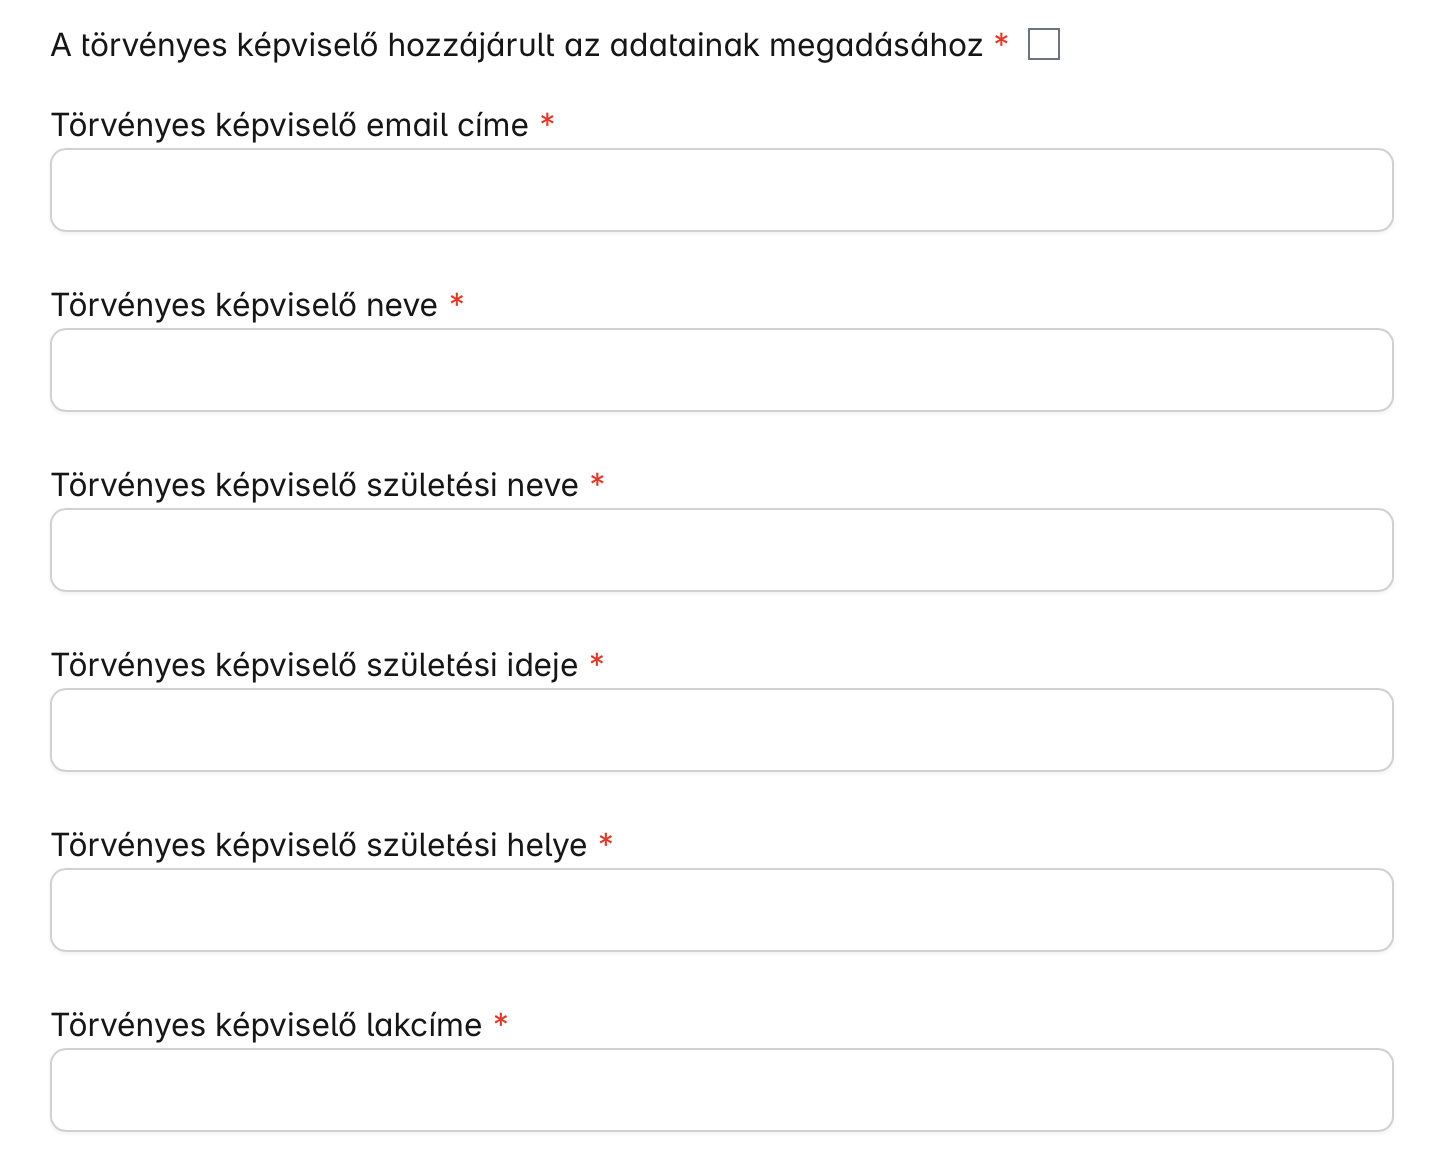The height and width of the screenshot is (1174, 1456).
Task: Click the 'Törvényes képviselő neve' label
Action: (244, 306)
